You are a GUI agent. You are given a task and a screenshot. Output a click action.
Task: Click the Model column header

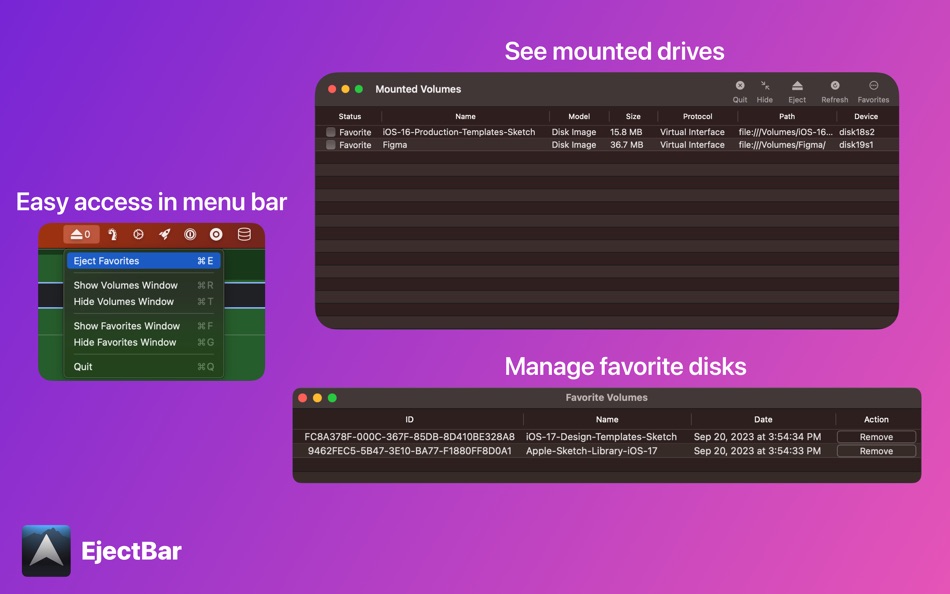579,116
